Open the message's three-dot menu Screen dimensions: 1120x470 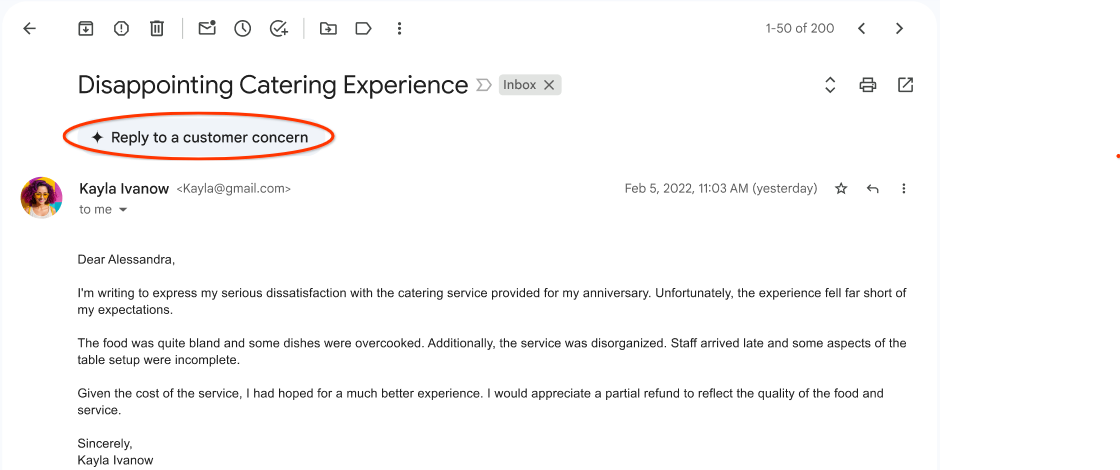pyautogui.click(x=904, y=188)
